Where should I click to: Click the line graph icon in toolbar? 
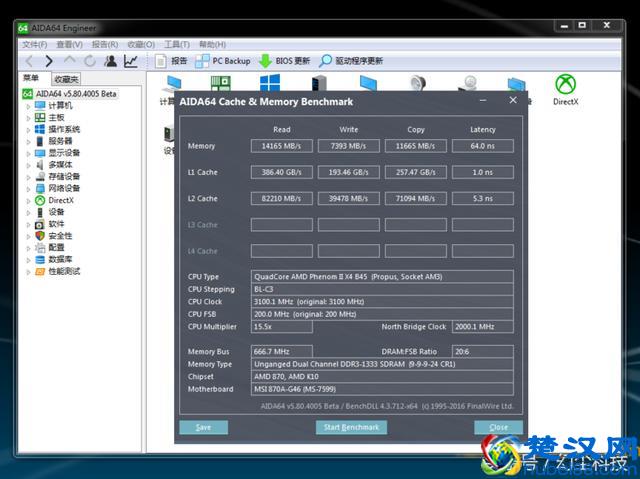(x=131, y=61)
